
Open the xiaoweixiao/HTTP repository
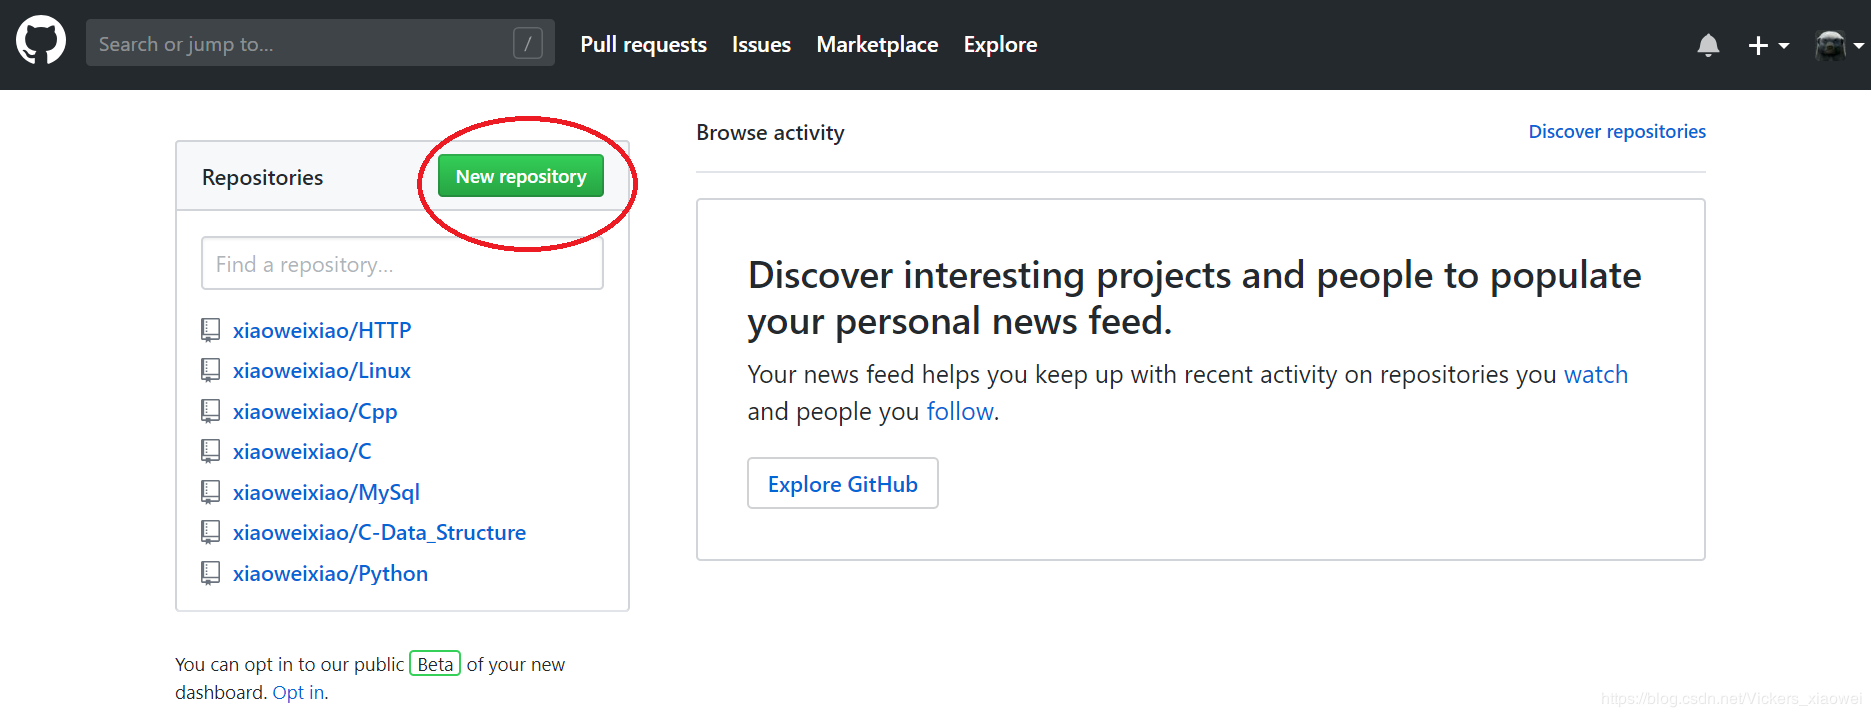(x=322, y=330)
